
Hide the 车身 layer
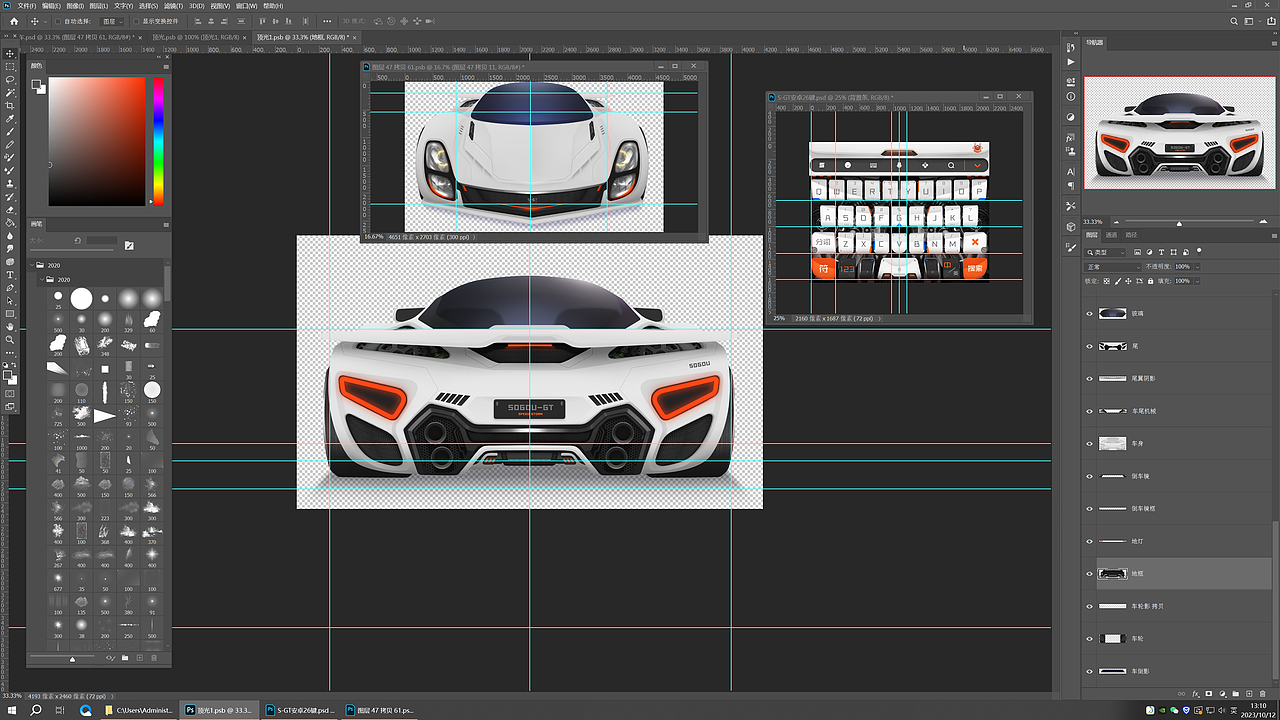[x=1090, y=443]
